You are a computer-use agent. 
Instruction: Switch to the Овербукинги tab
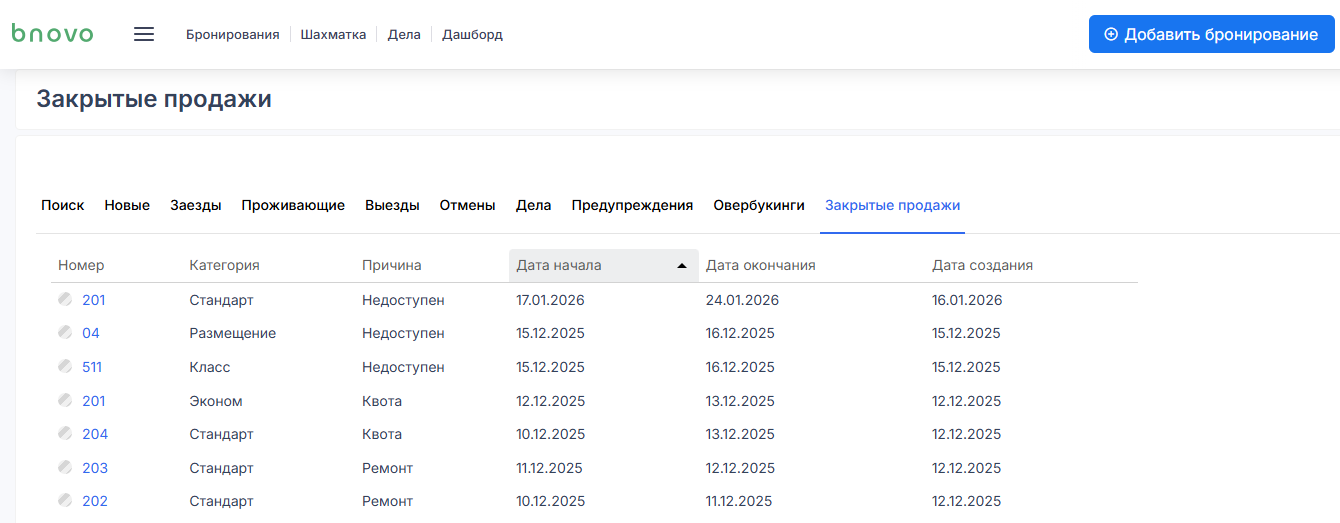pos(758,205)
